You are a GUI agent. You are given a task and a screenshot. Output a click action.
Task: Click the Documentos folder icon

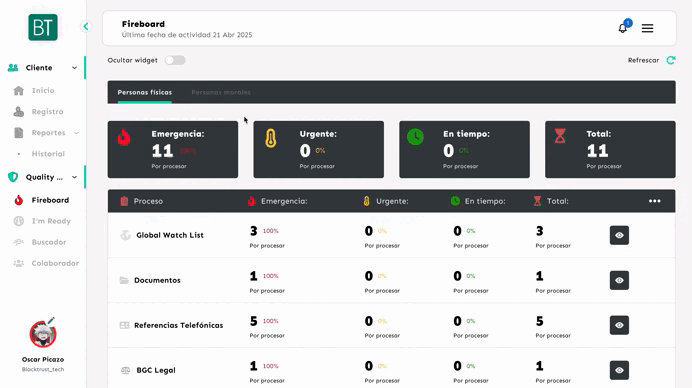pos(124,280)
